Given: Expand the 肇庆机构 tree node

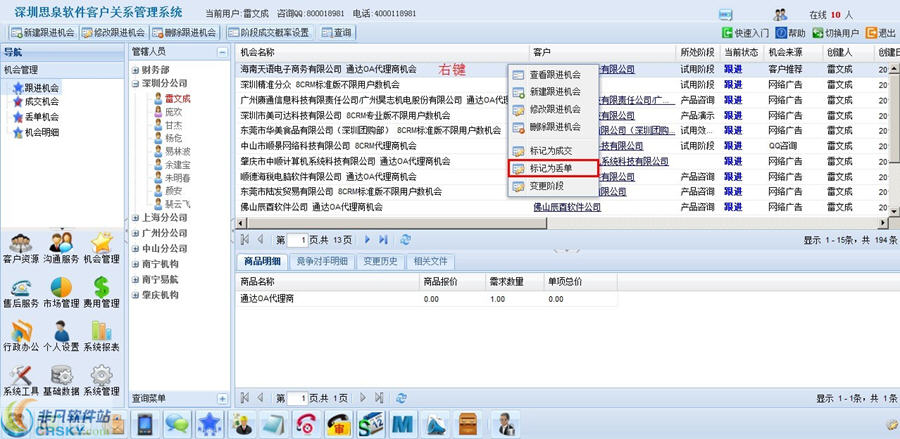Looking at the screenshot, I should click(x=135, y=295).
